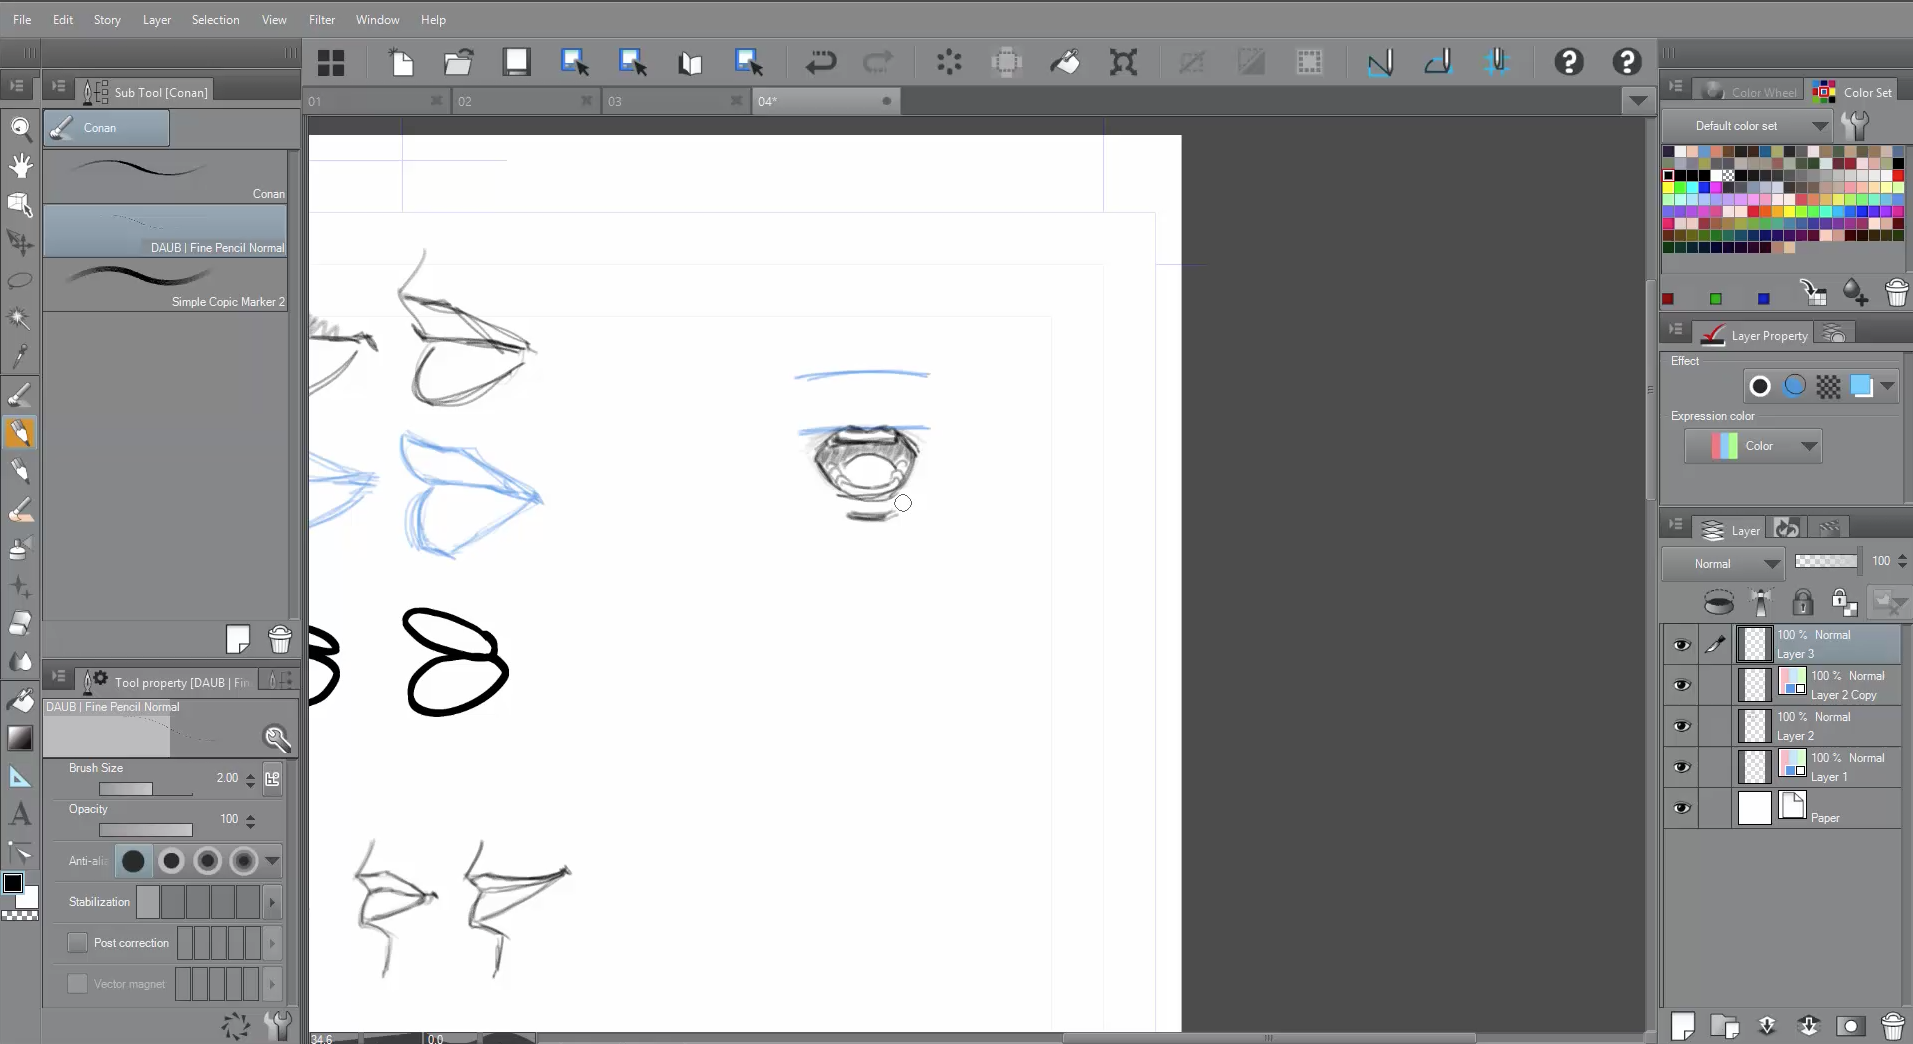Select the Pencil tool in the toolbox
This screenshot has width=1913, height=1044.
coord(20,433)
